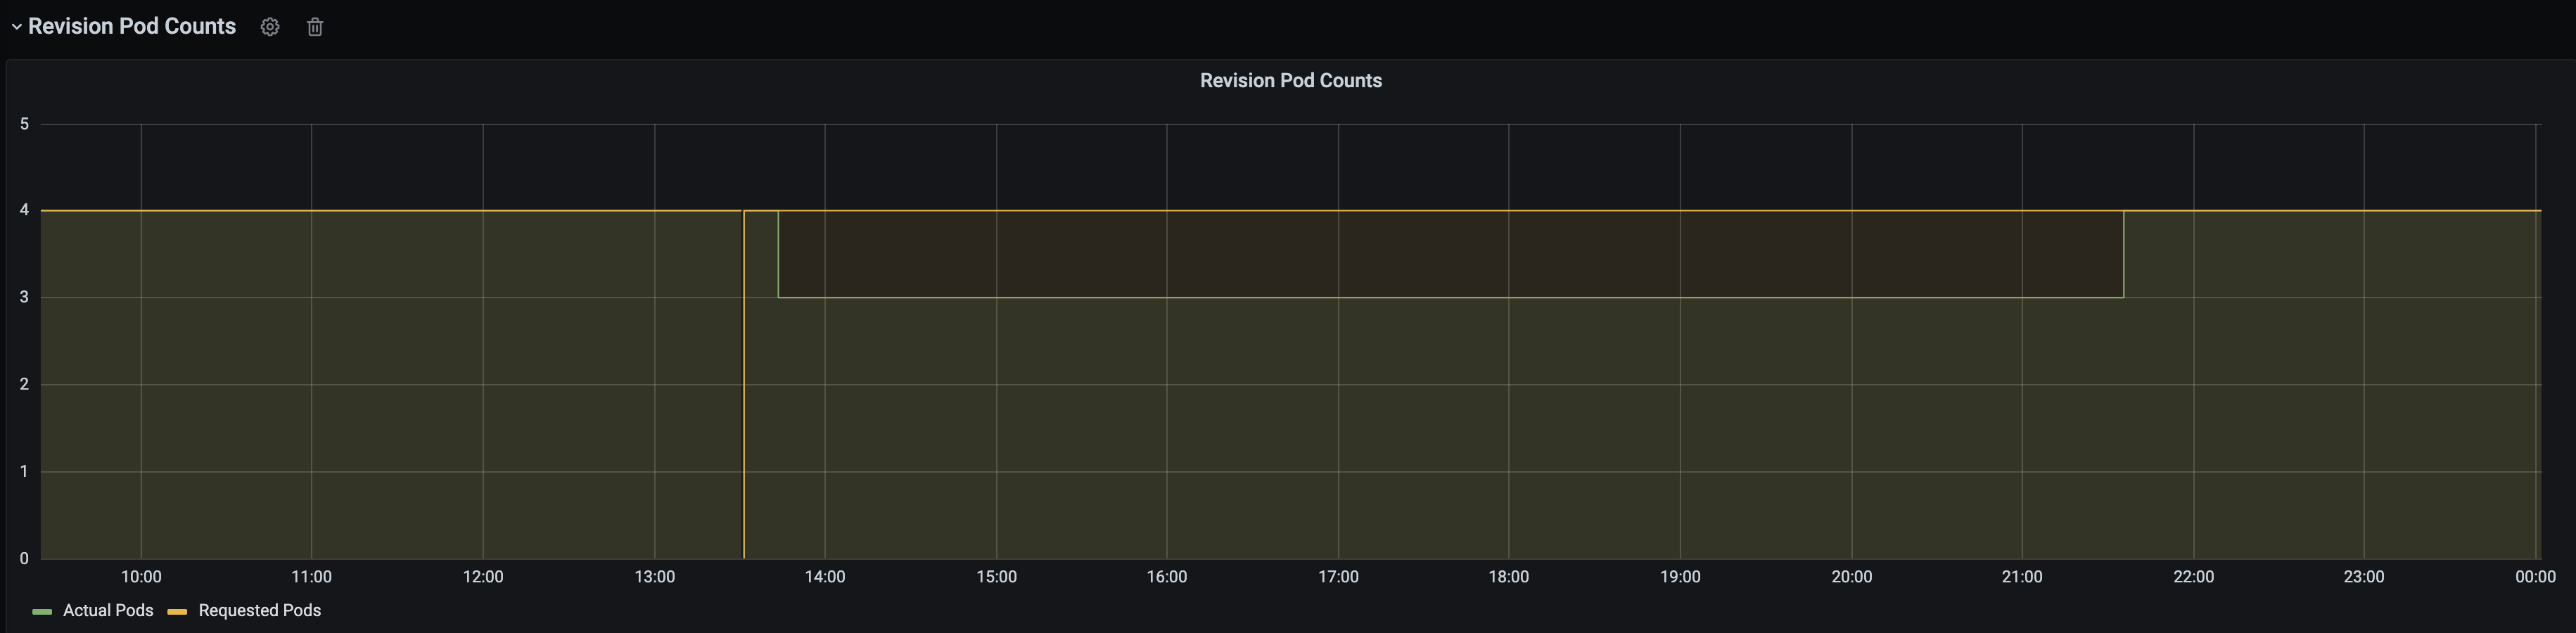Click the yellow Requested Pods color swatch

click(x=177, y=611)
